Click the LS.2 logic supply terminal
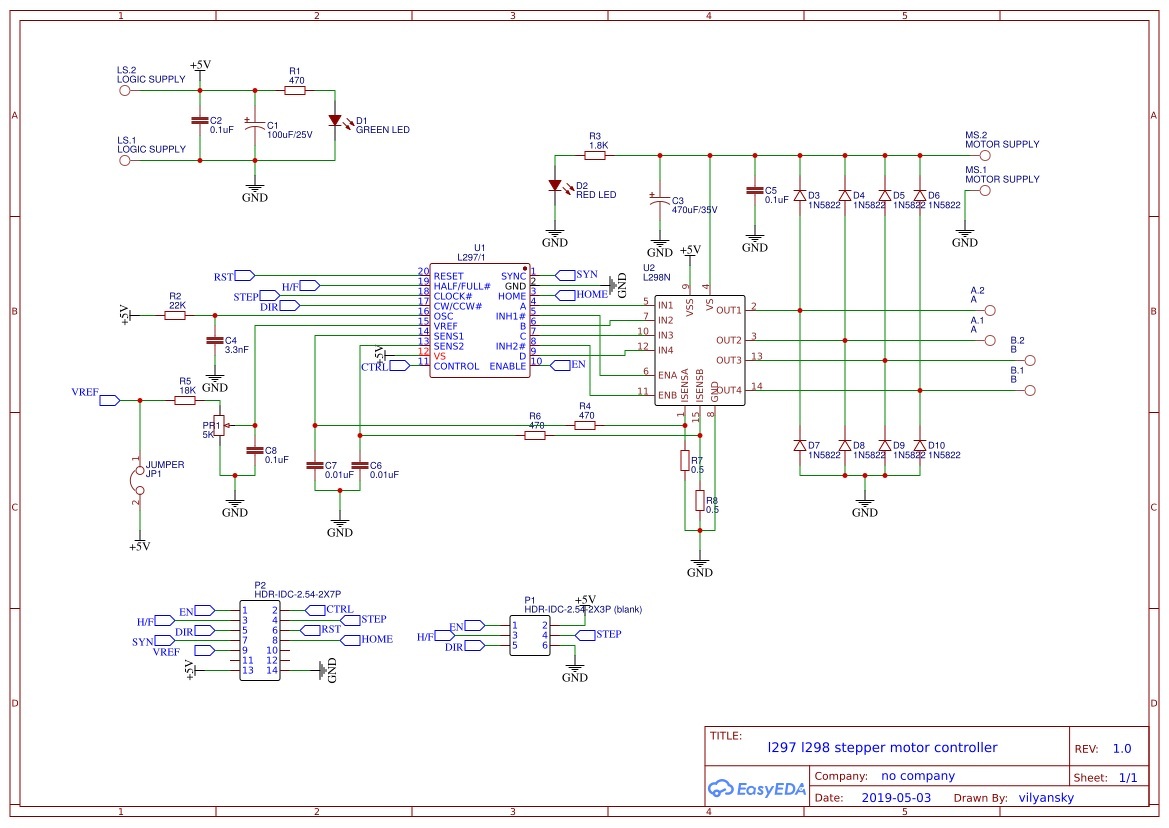 pyautogui.click(x=125, y=90)
